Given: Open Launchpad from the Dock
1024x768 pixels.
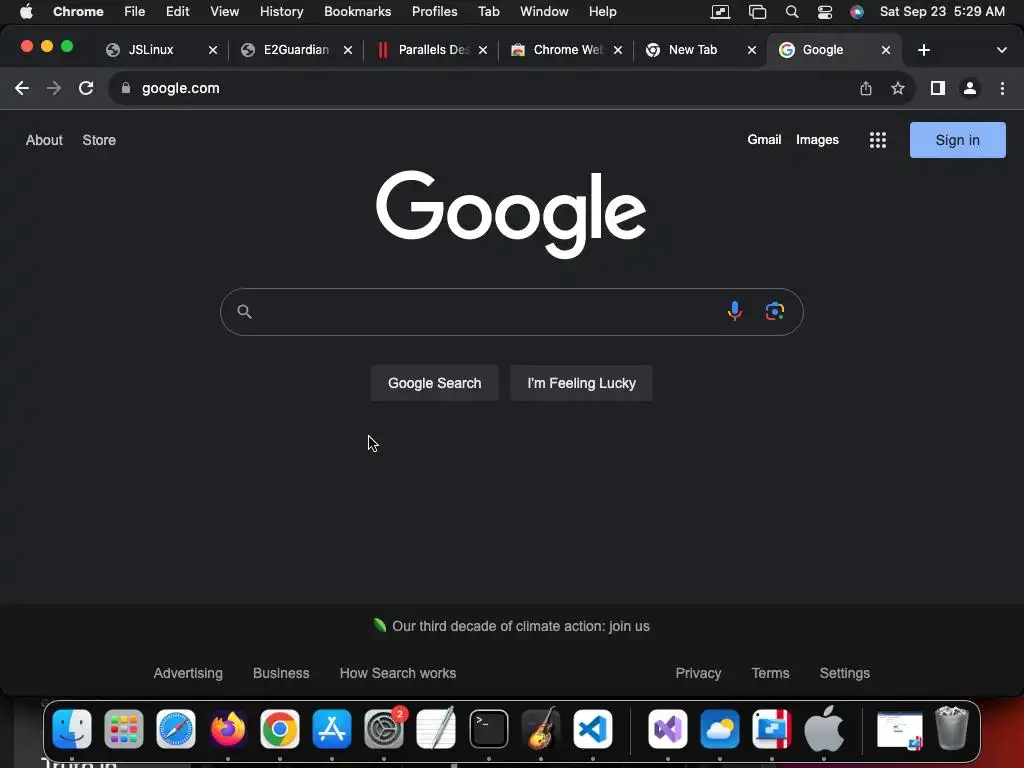Looking at the screenshot, I should (123, 729).
